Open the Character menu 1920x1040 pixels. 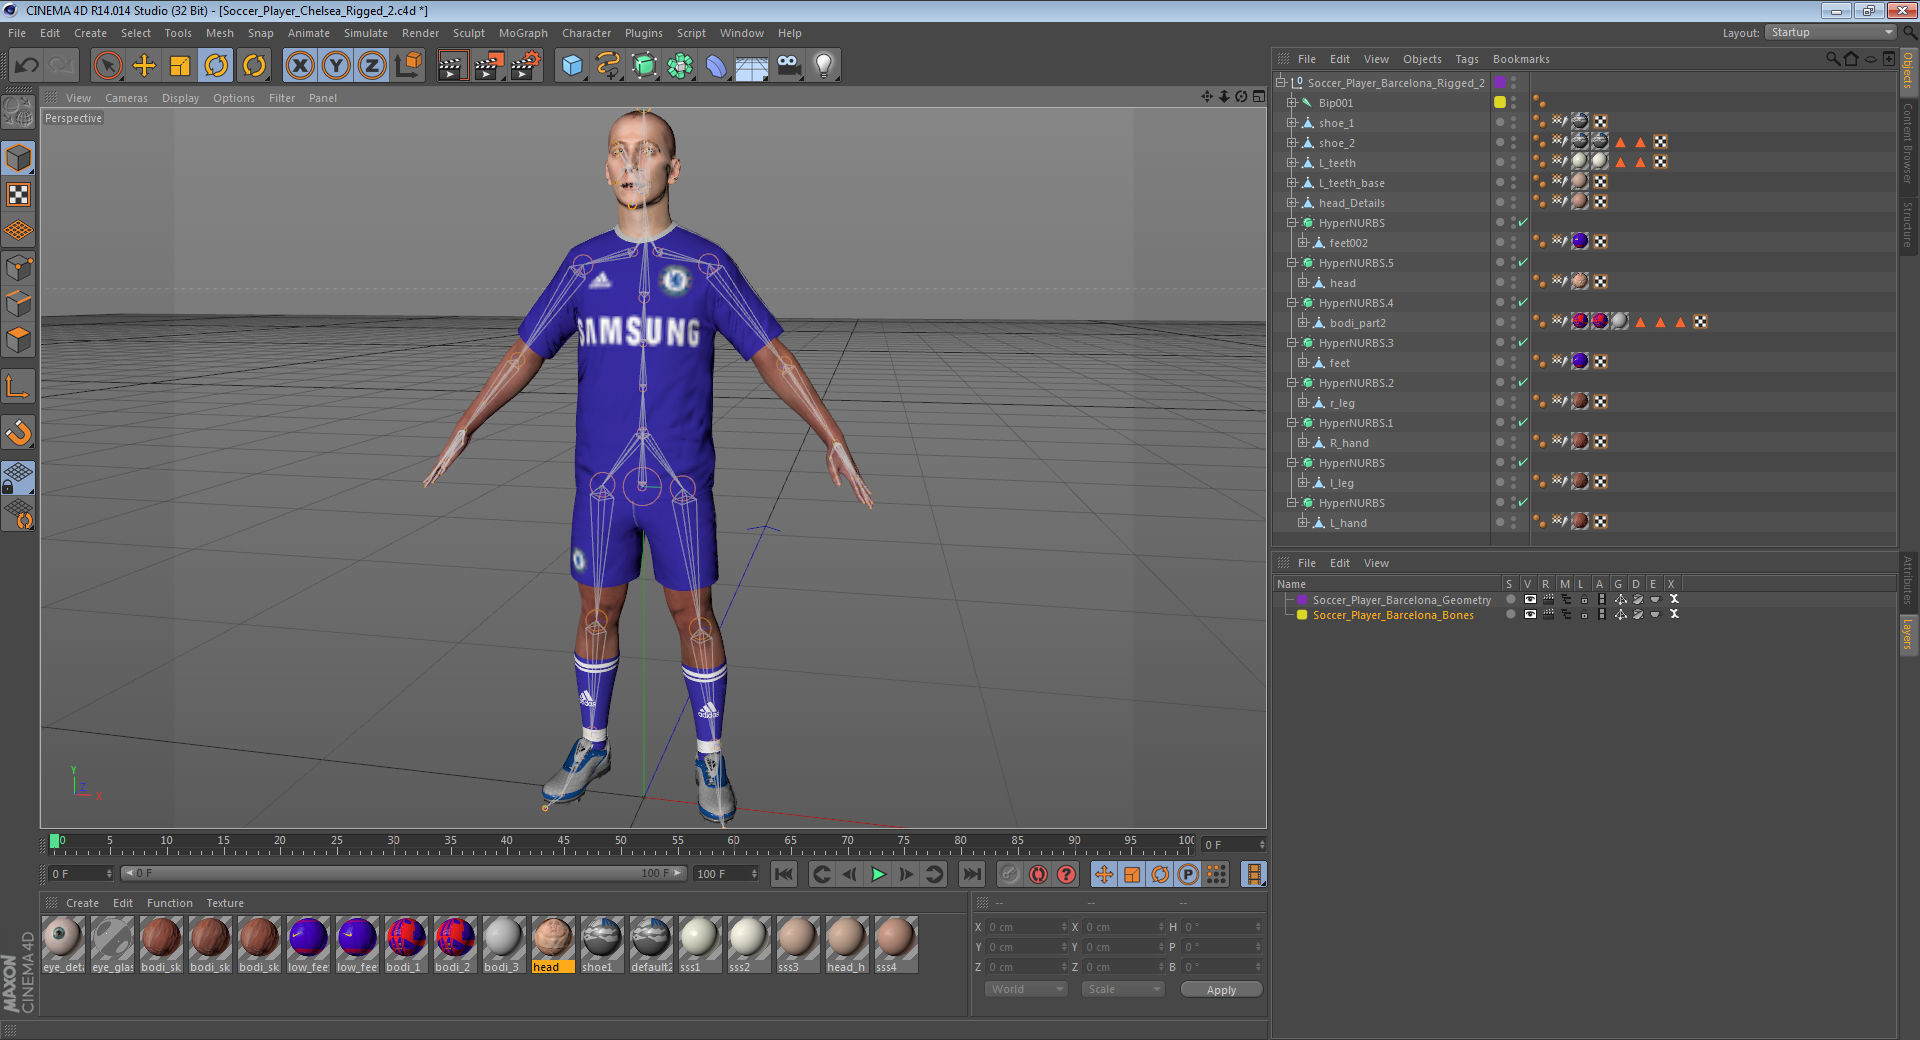coord(586,33)
